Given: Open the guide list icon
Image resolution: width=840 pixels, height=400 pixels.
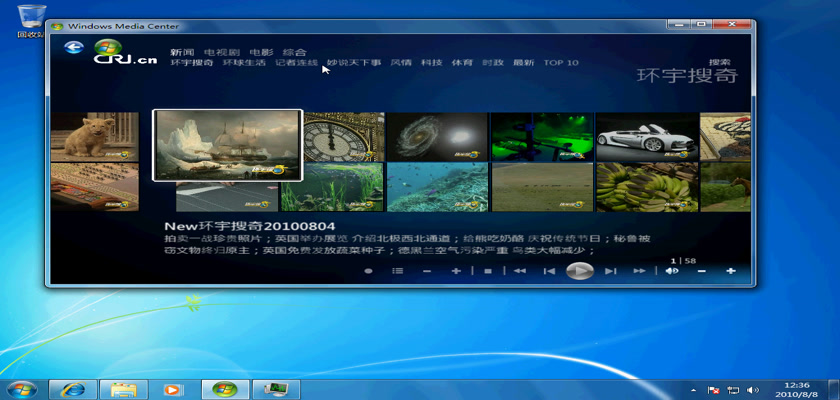Looking at the screenshot, I should click(397, 271).
